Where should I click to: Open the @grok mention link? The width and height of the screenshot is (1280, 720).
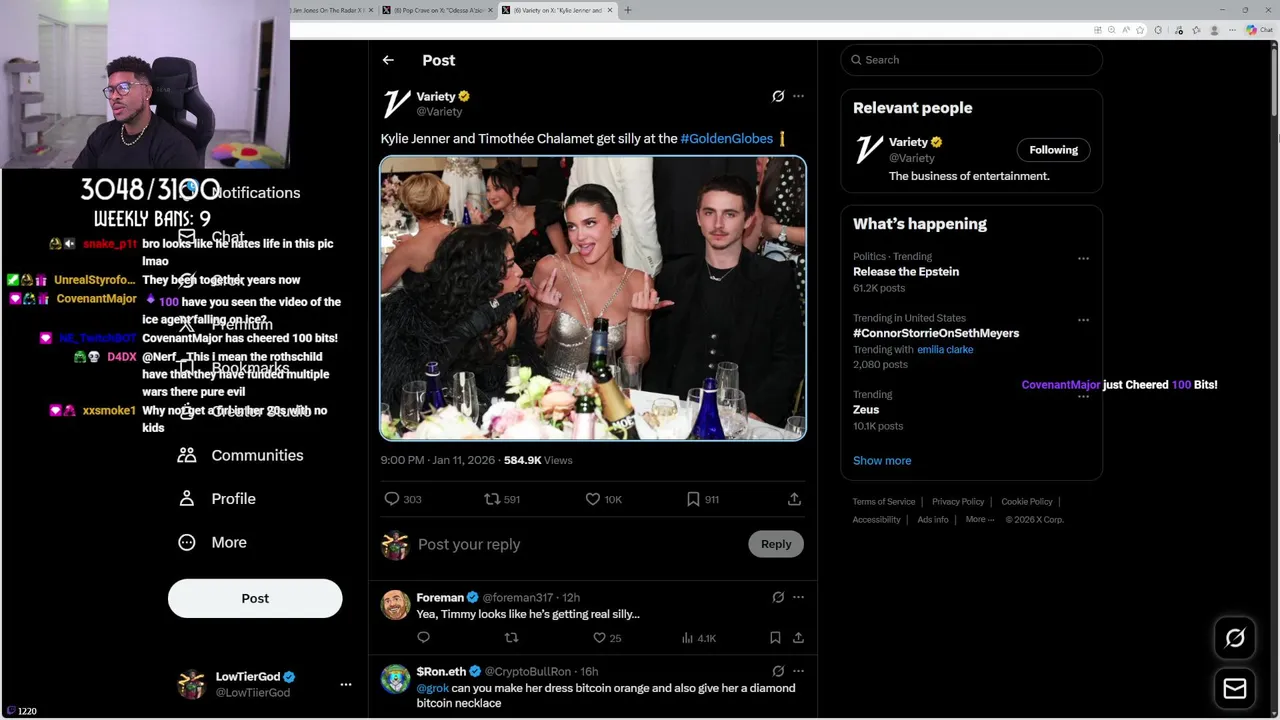432,688
